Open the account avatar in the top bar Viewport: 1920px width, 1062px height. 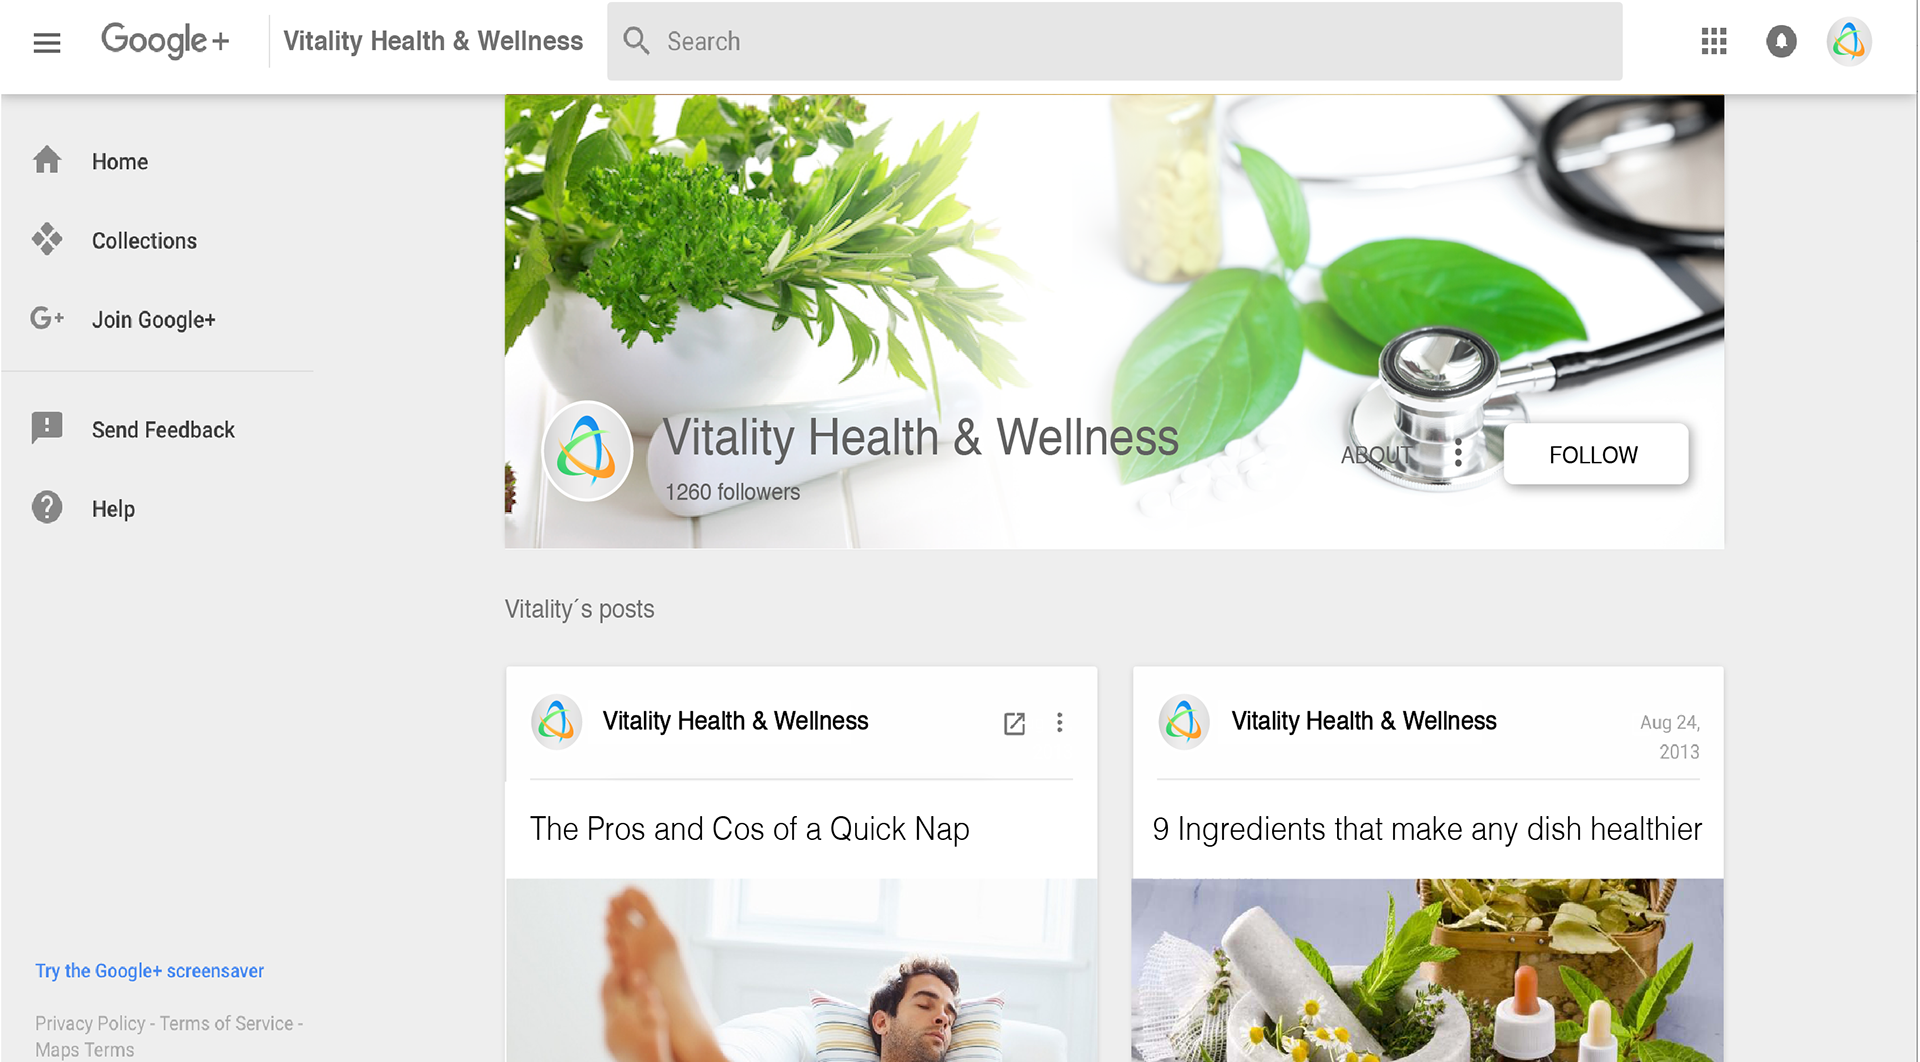click(1849, 41)
